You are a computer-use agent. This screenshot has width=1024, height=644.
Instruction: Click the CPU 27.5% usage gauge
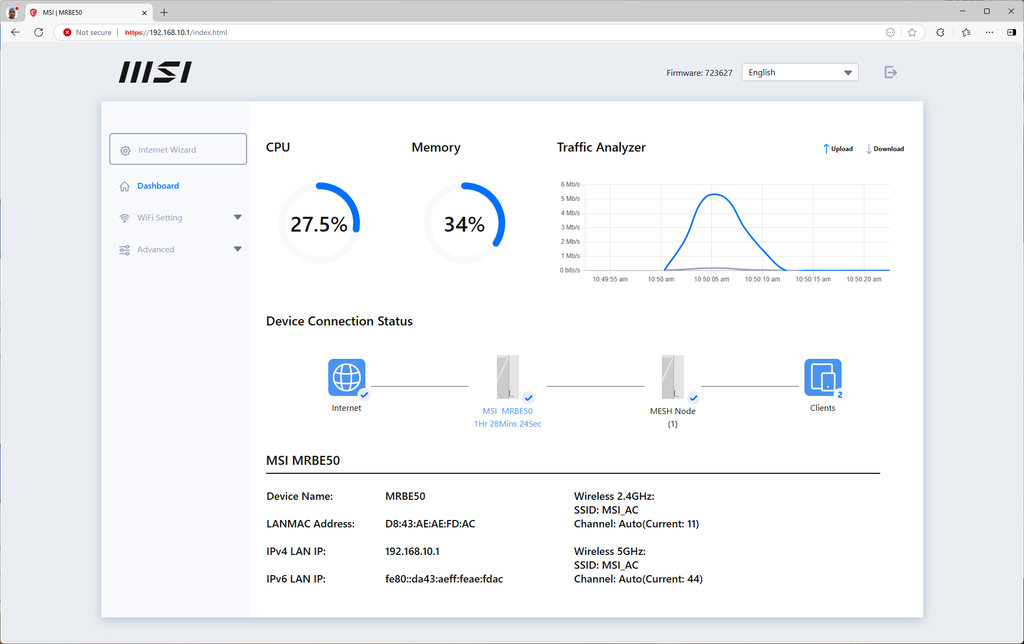pyautogui.click(x=319, y=224)
